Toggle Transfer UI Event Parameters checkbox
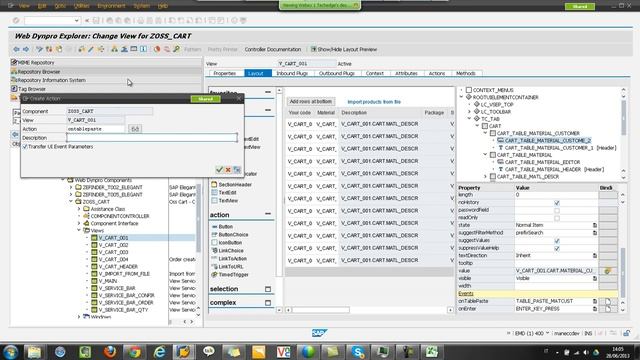 pyautogui.click(x=25, y=147)
